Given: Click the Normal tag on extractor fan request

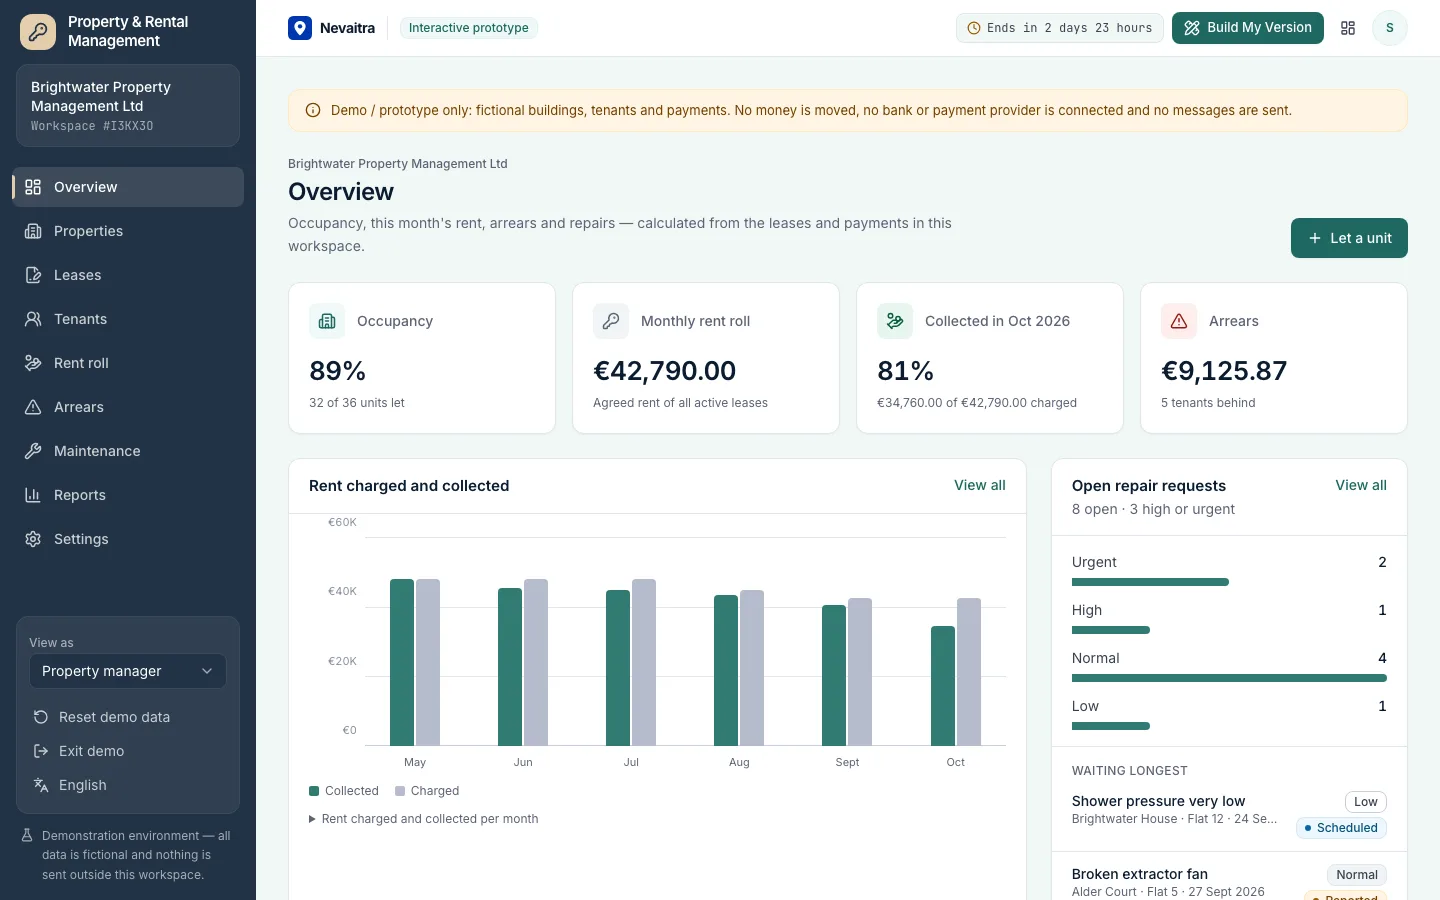Looking at the screenshot, I should click(x=1357, y=875).
